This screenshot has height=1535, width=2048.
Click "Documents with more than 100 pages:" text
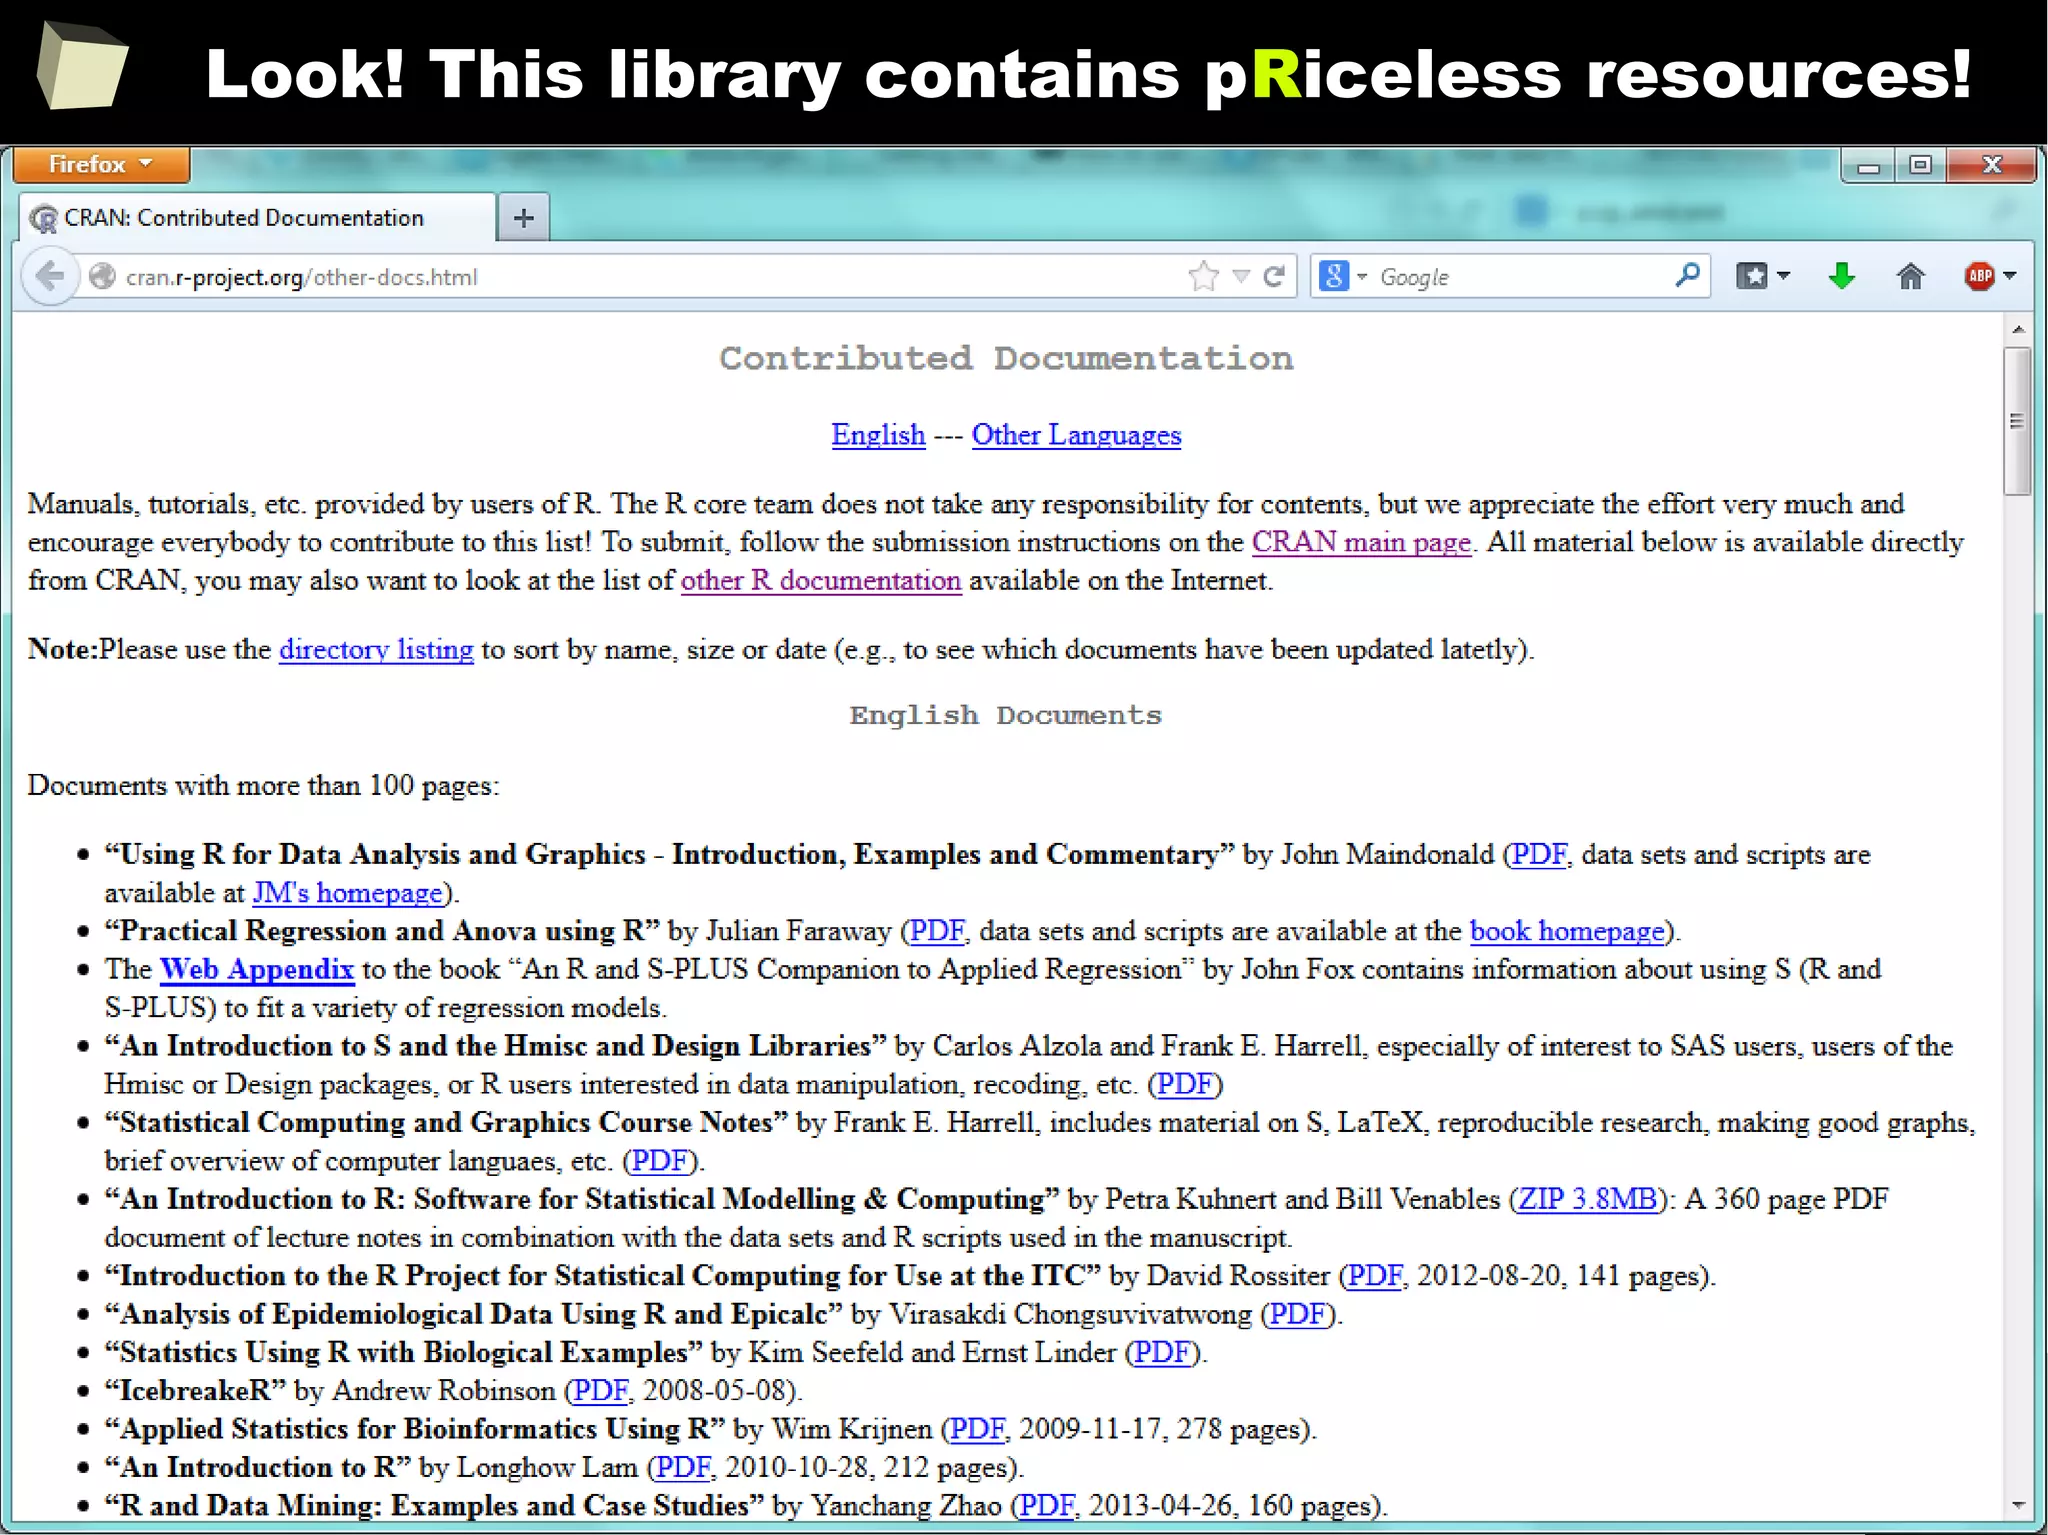click(263, 786)
